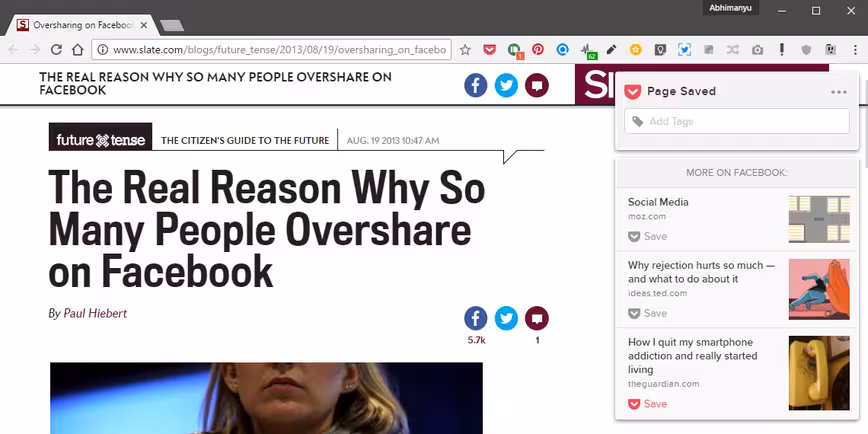Open Chrome's three-dot menu
Viewport: 868px width, 434px height.
[x=855, y=50]
